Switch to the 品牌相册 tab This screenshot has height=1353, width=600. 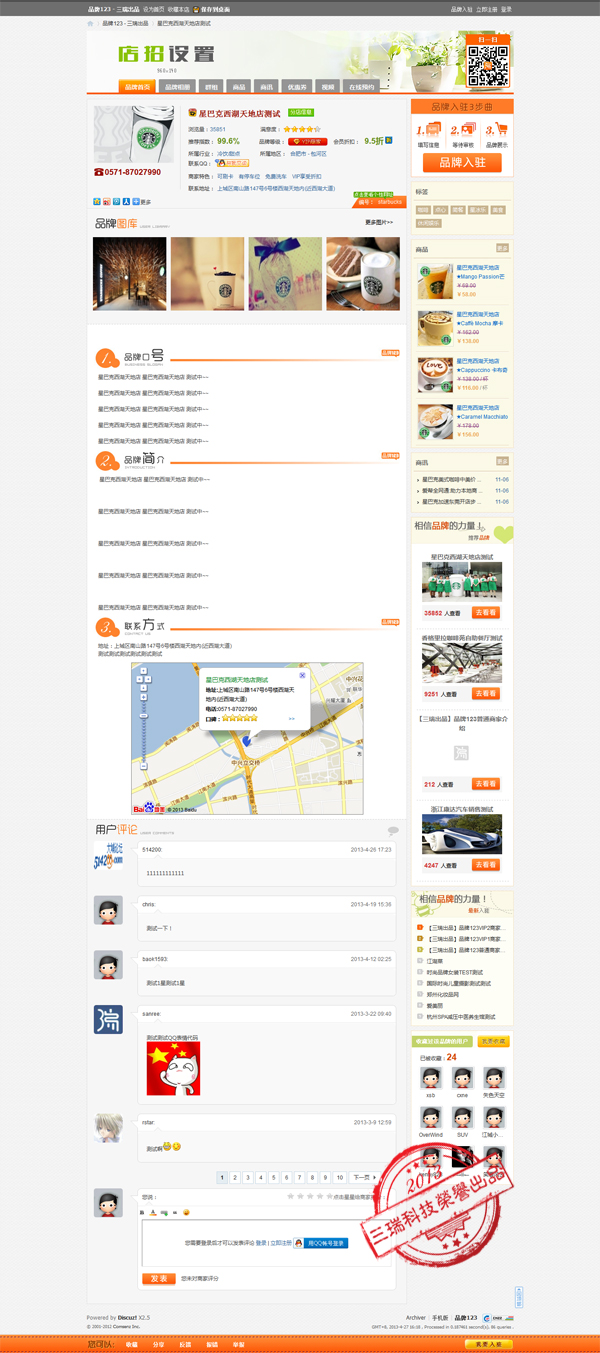177,87
